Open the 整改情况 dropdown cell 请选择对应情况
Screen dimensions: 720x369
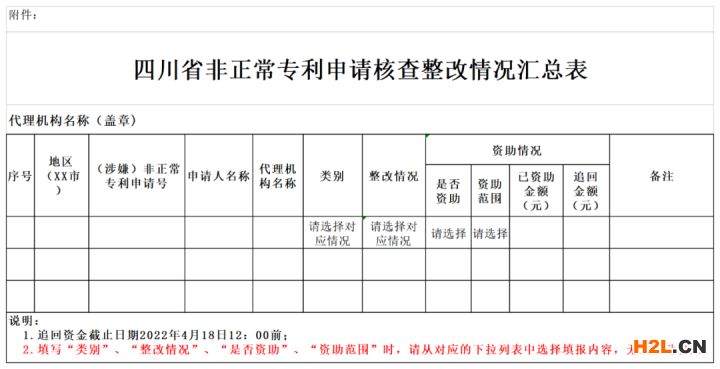394,233
